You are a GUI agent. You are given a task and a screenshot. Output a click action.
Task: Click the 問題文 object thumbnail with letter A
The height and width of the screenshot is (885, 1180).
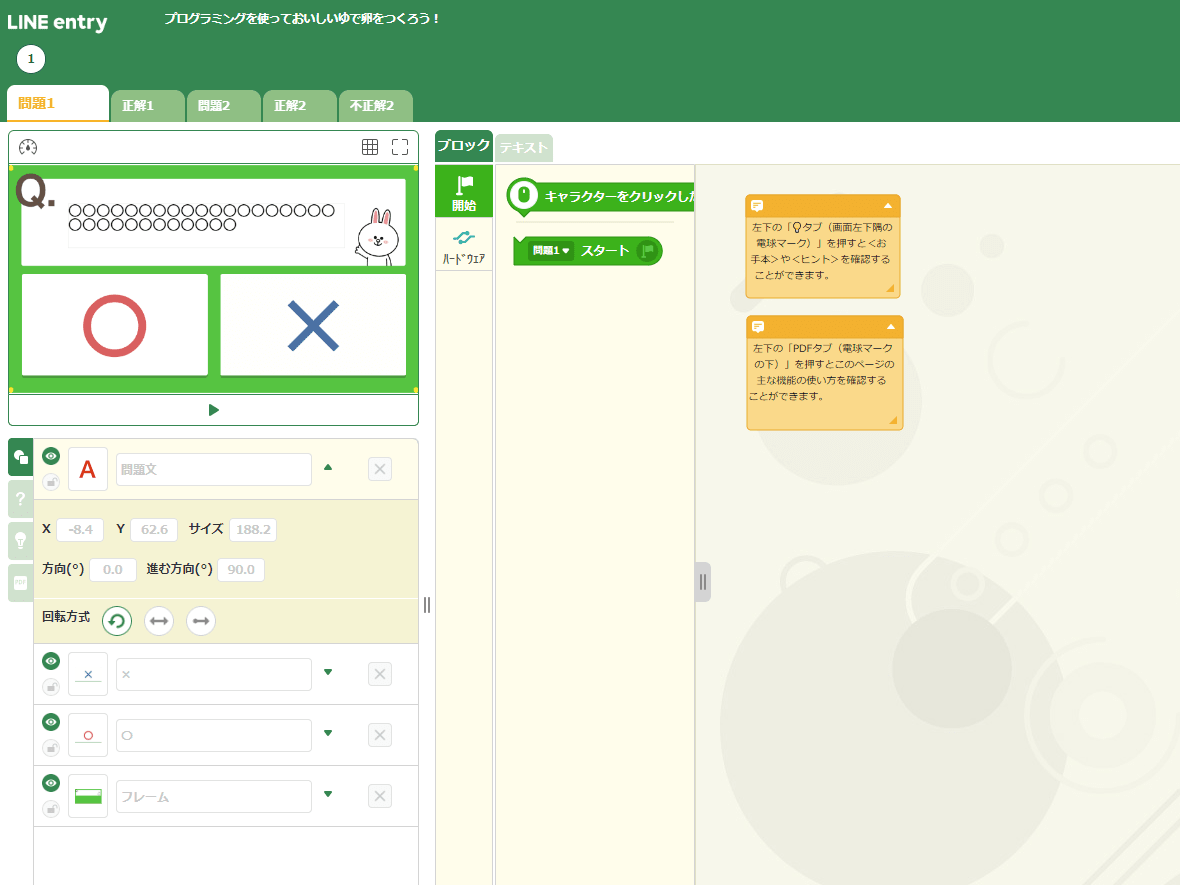click(x=88, y=470)
